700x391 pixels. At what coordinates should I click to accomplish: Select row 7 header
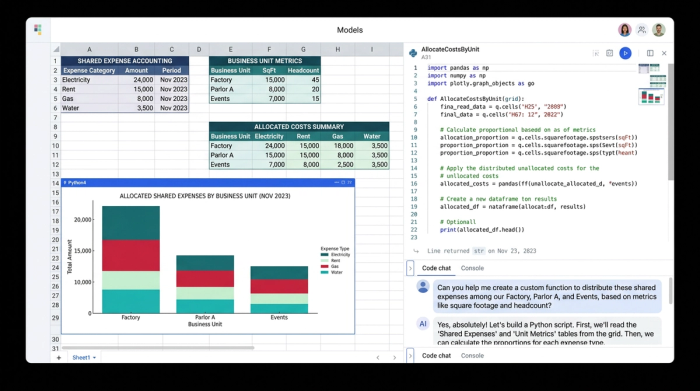(55, 117)
